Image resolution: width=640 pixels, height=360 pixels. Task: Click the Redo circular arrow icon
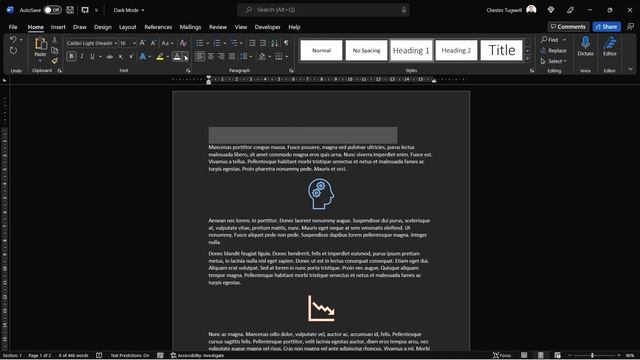(x=13, y=51)
